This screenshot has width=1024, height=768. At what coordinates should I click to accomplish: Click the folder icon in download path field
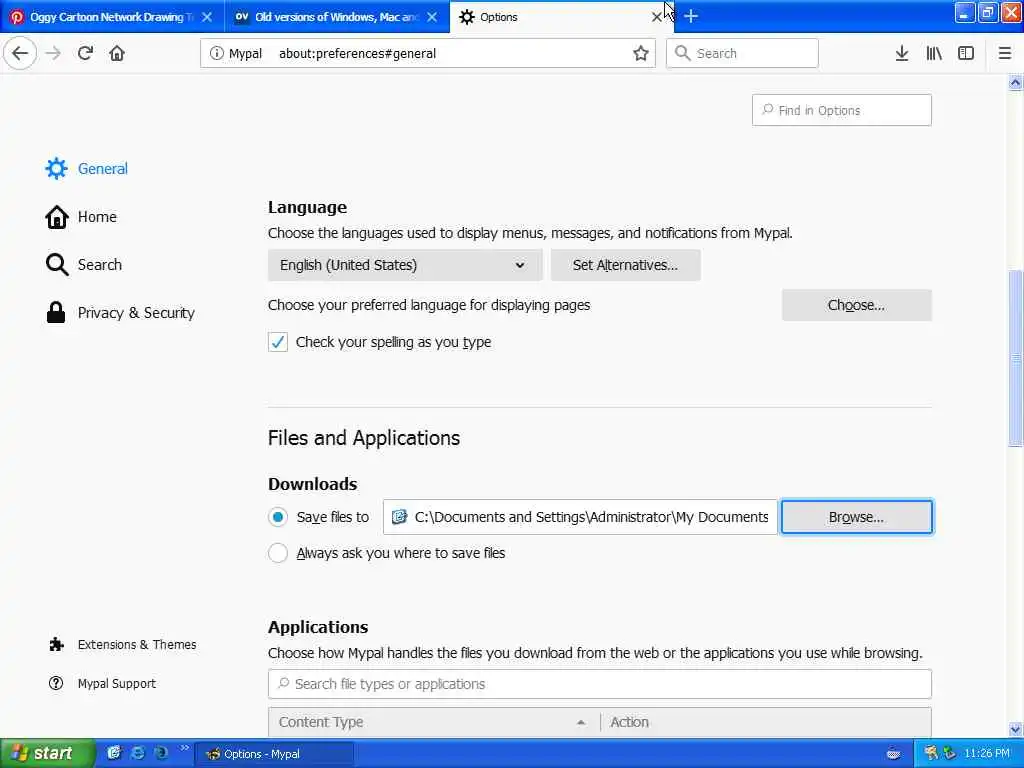tap(399, 517)
